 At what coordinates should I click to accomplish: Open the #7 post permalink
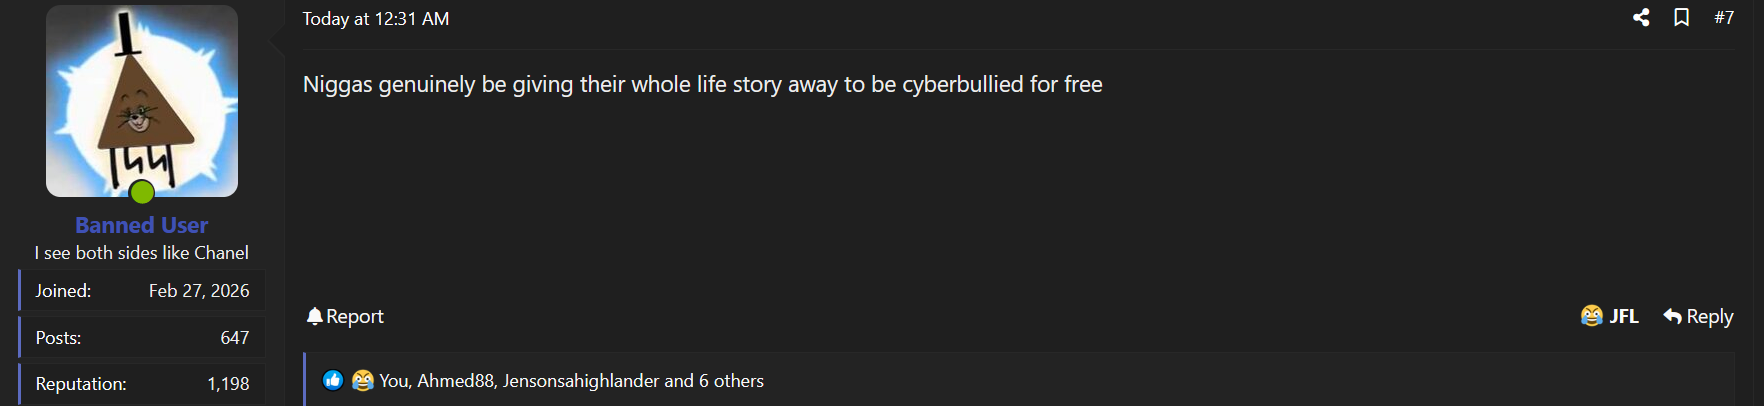(1724, 18)
